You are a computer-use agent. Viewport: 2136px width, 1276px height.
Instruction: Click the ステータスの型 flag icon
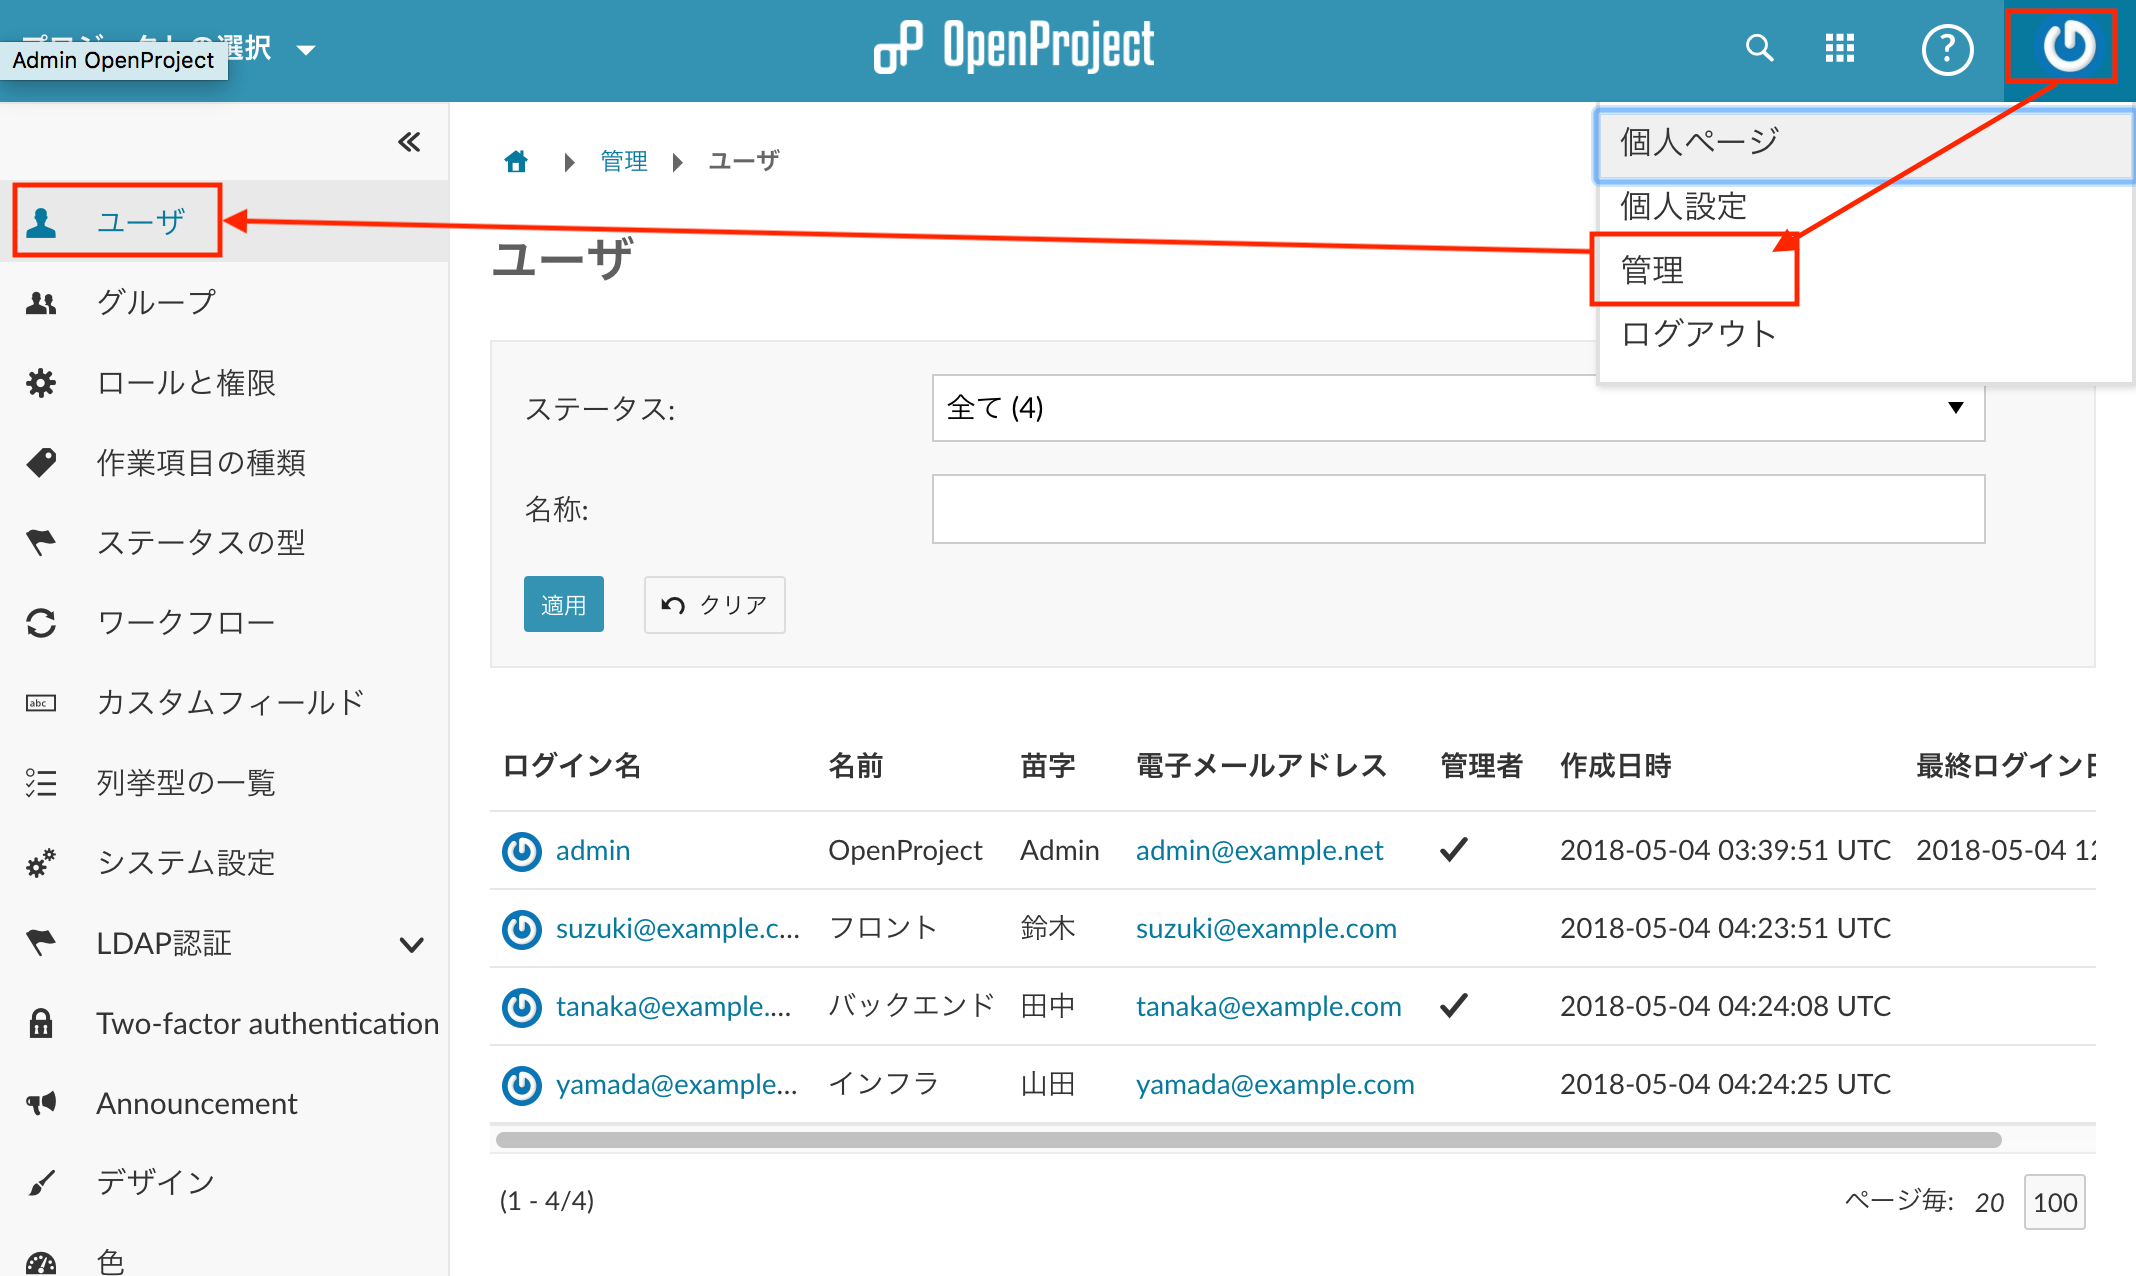point(41,542)
